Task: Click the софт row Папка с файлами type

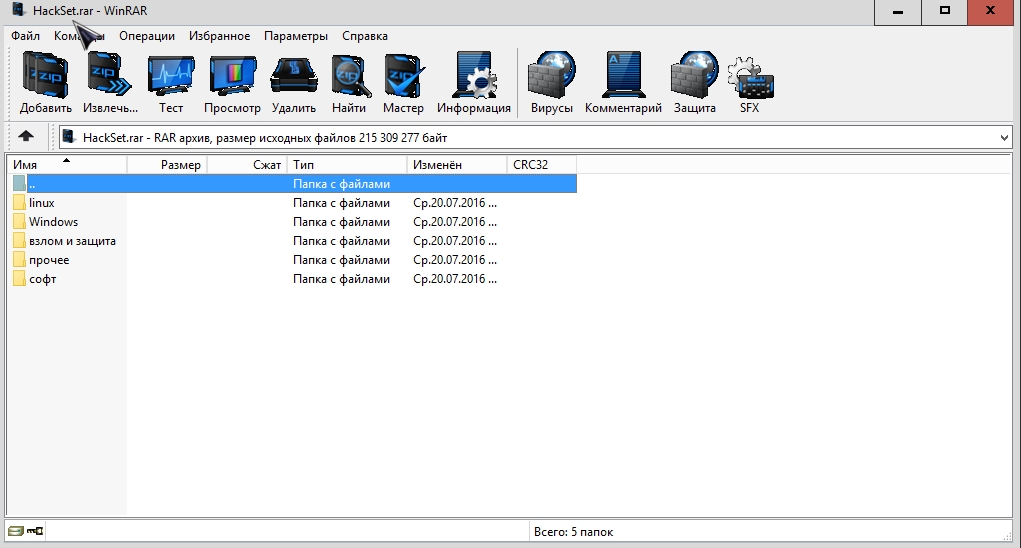Action: [x=341, y=279]
